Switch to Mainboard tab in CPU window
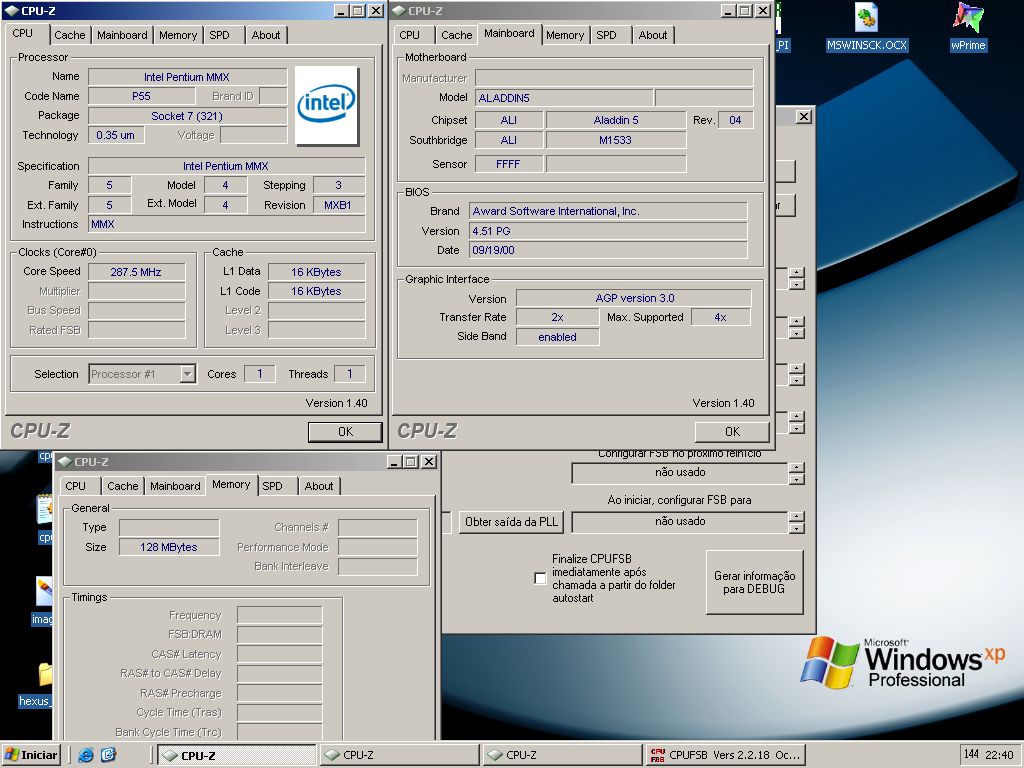 pos(122,35)
